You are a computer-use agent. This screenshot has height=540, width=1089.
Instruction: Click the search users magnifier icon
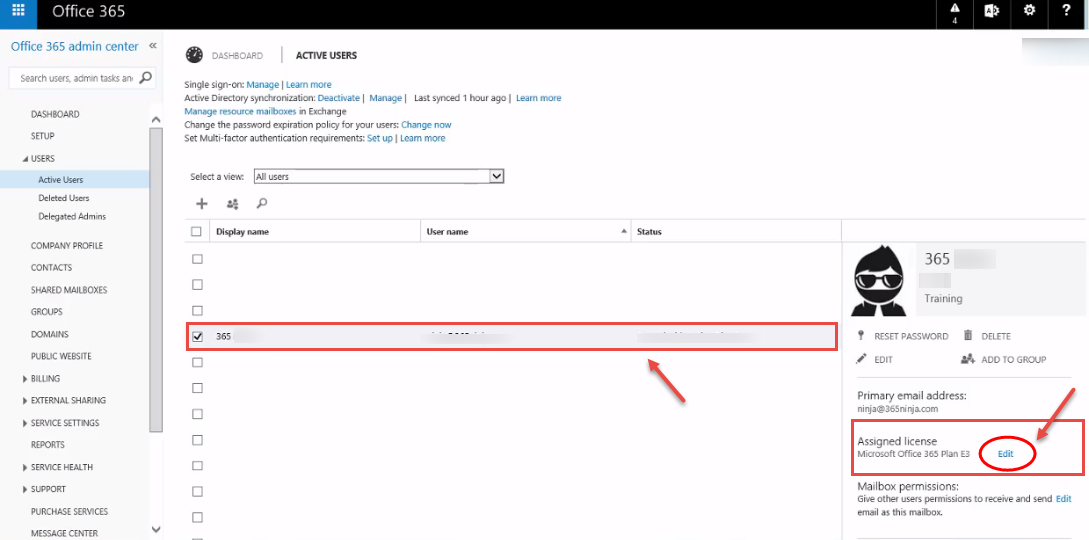point(262,203)
